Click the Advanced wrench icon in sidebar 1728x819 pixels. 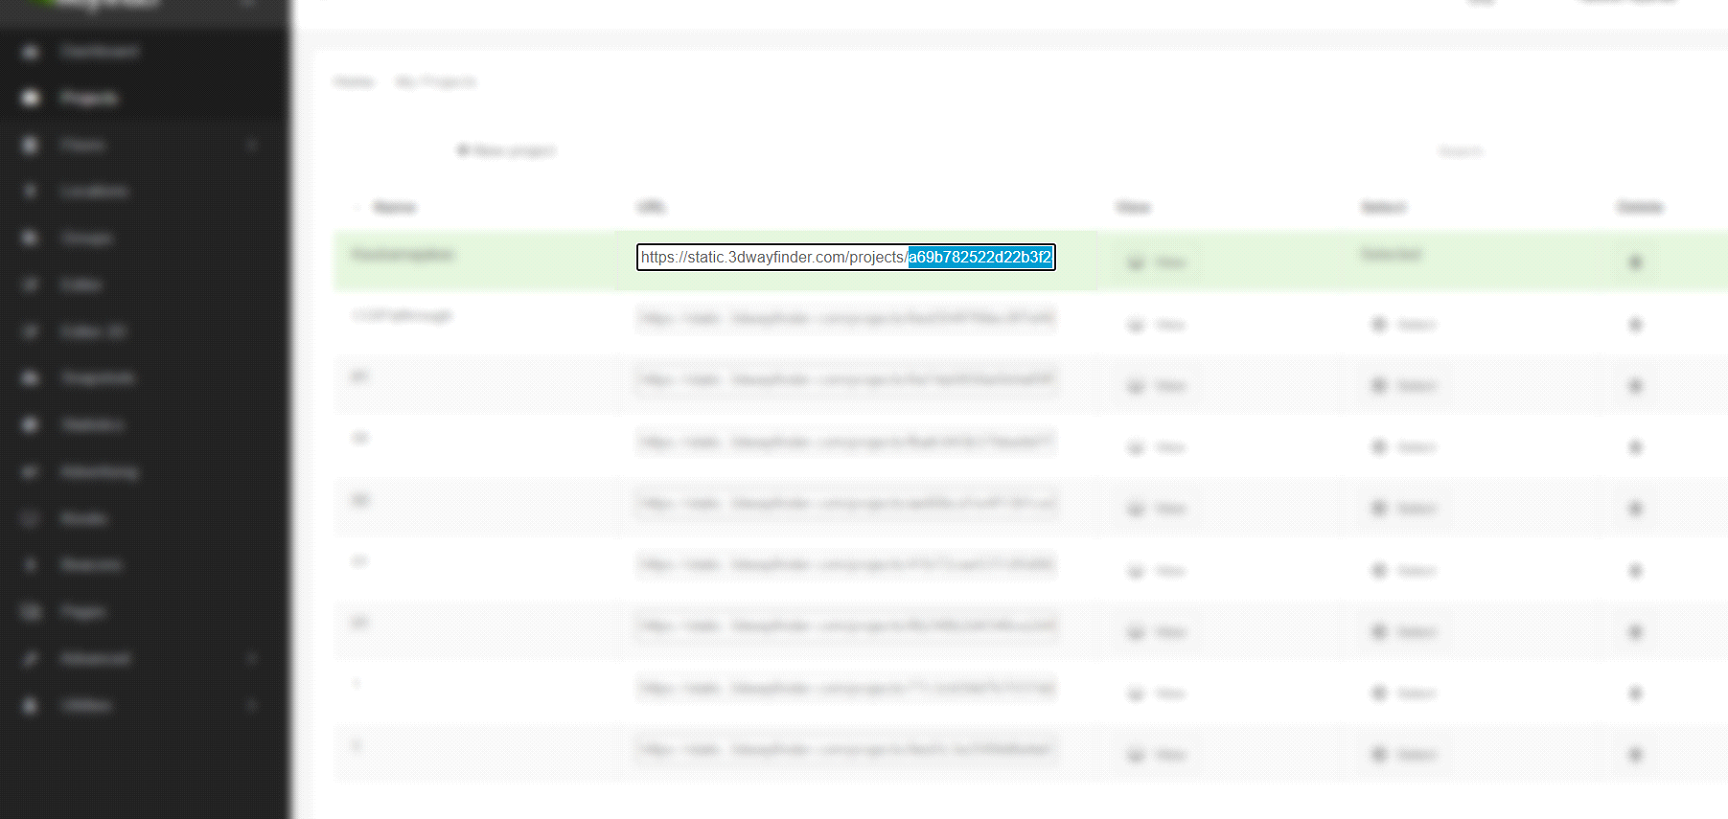coord(30,659)
